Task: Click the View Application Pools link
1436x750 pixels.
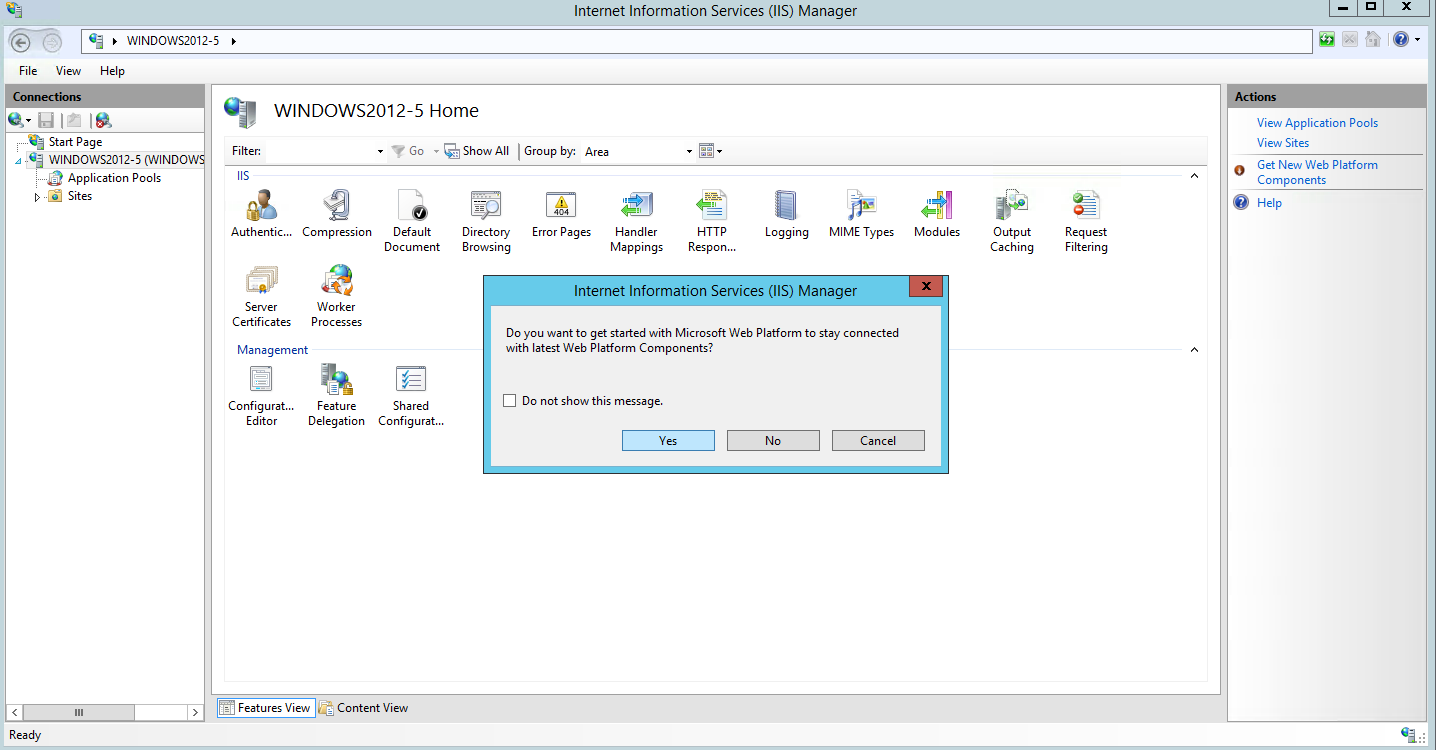Action: [1317, 123]
